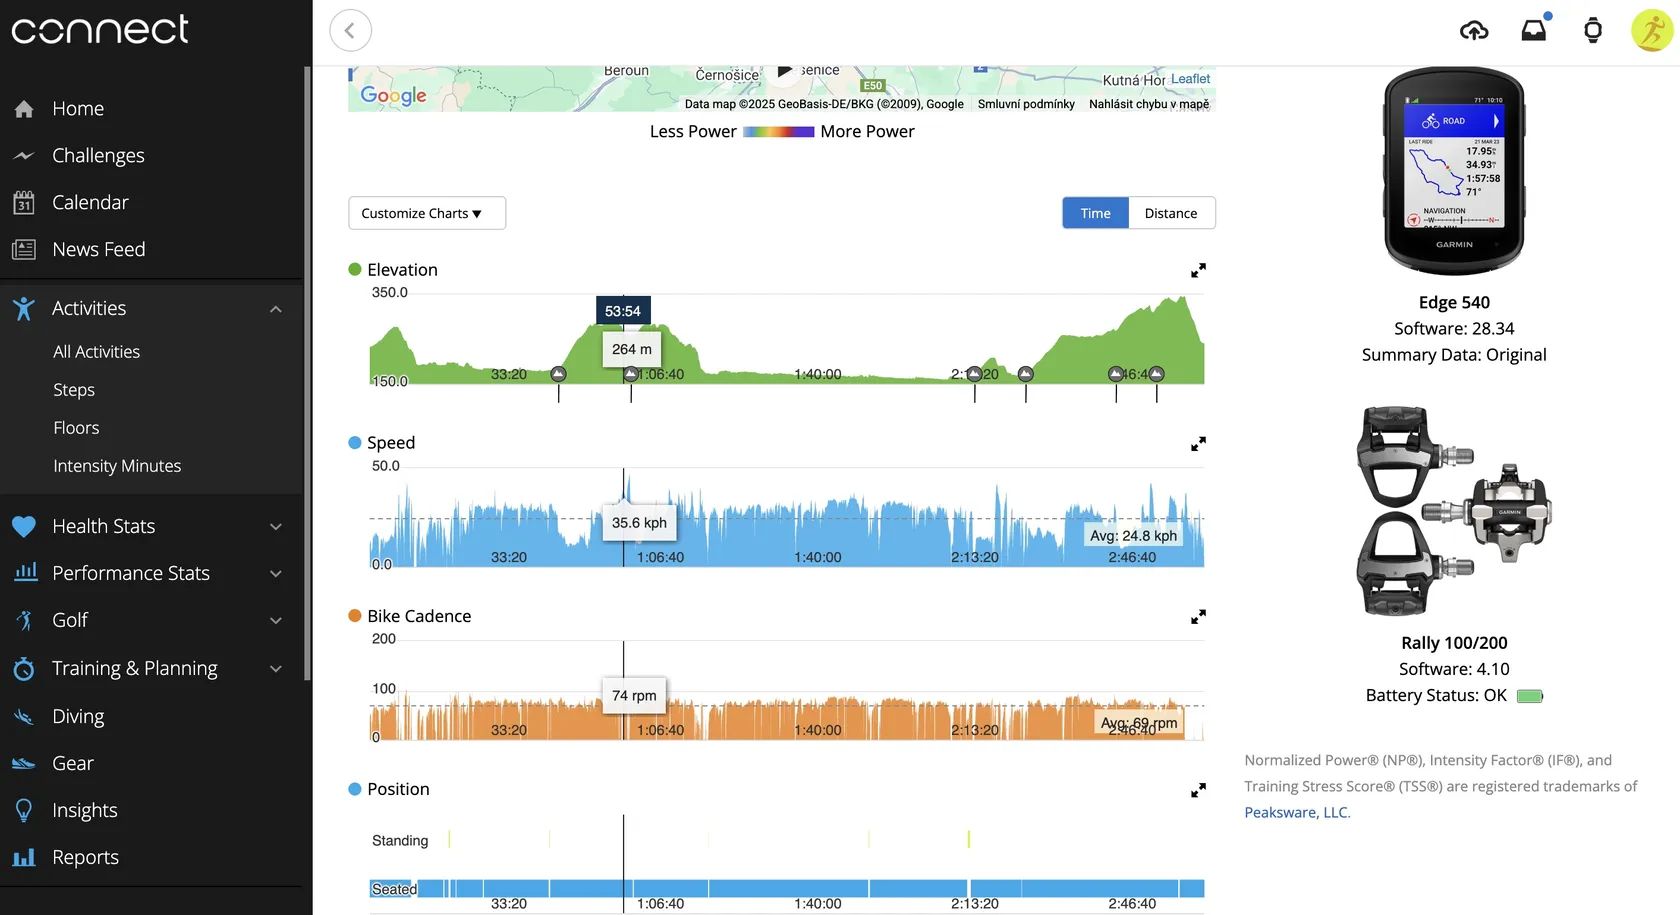The width and height of the screenshot is (1680, 915).
Task: Collapse the Activities section
Action: tap(276, 309)
